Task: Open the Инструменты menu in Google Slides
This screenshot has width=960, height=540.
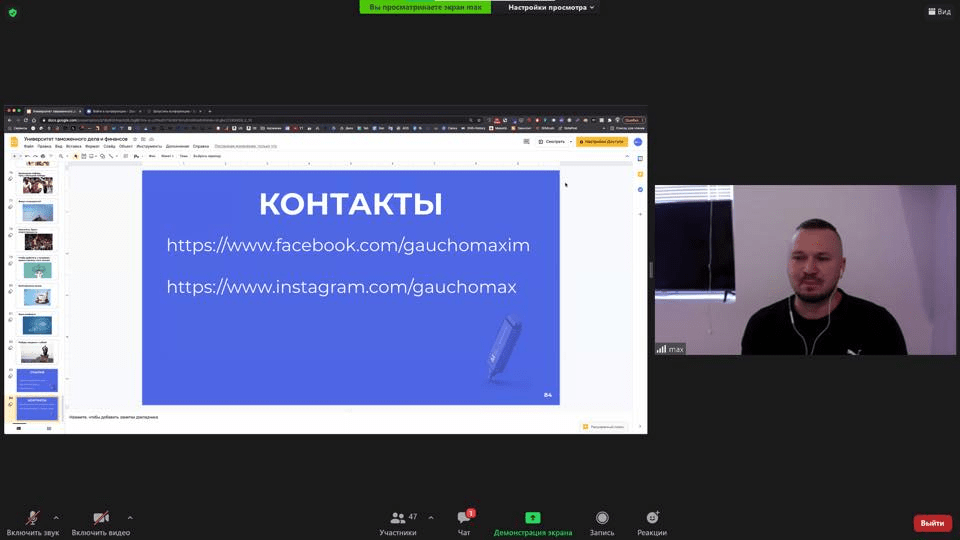Action: 149,146
